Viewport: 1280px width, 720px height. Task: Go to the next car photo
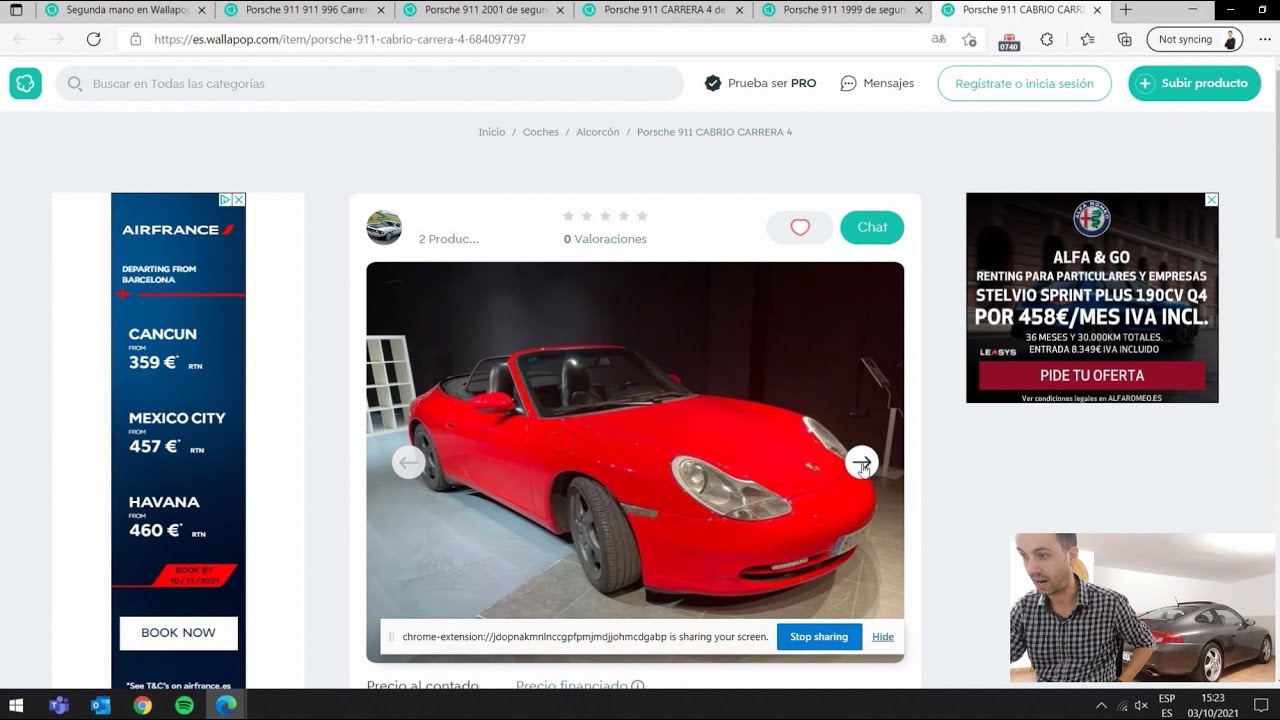point(862,462)
